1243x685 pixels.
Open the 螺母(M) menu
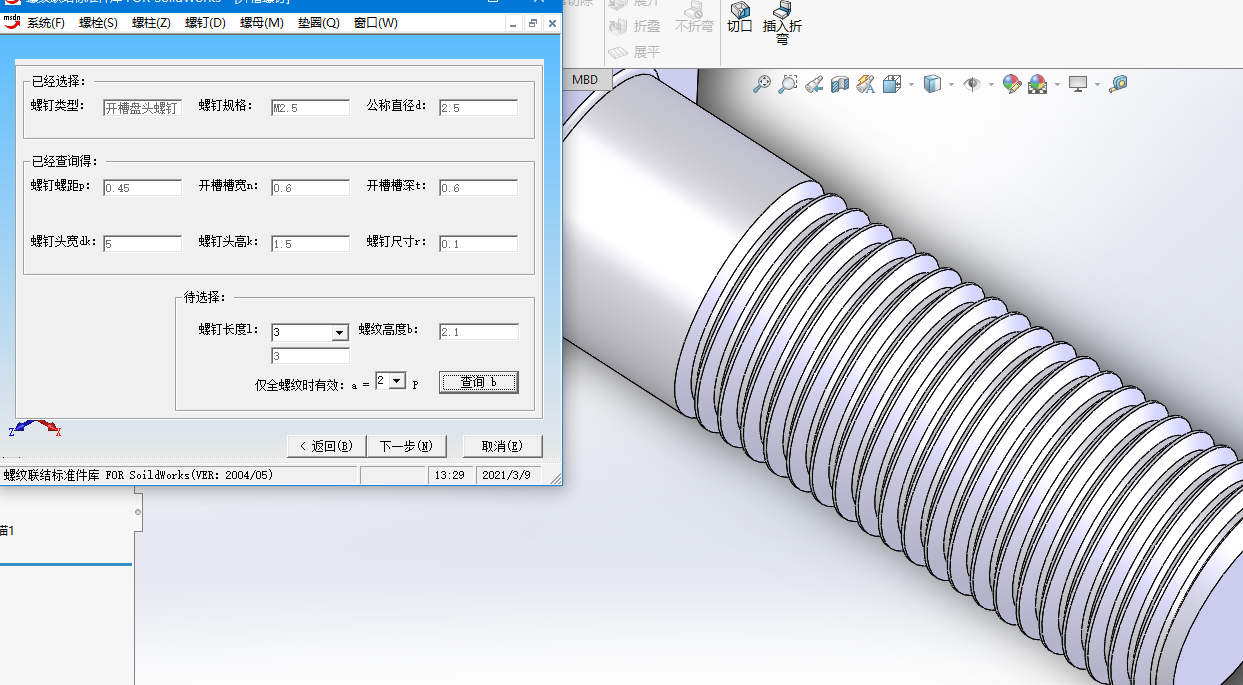(x=262, y=23)
